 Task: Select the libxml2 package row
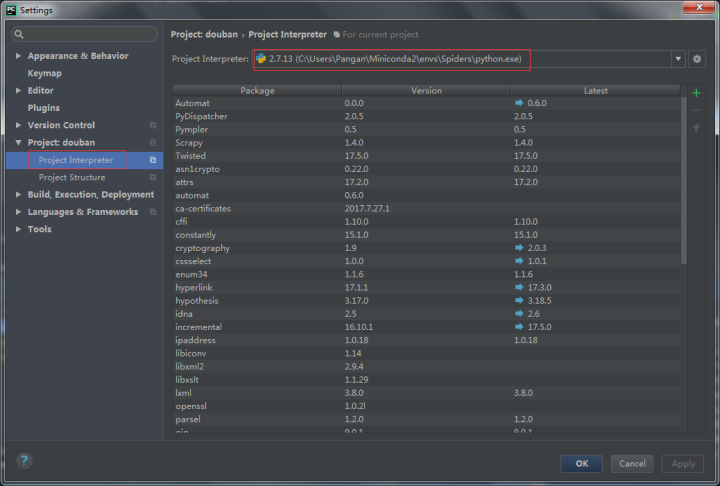pyautogui.click(x=427, y=367)
